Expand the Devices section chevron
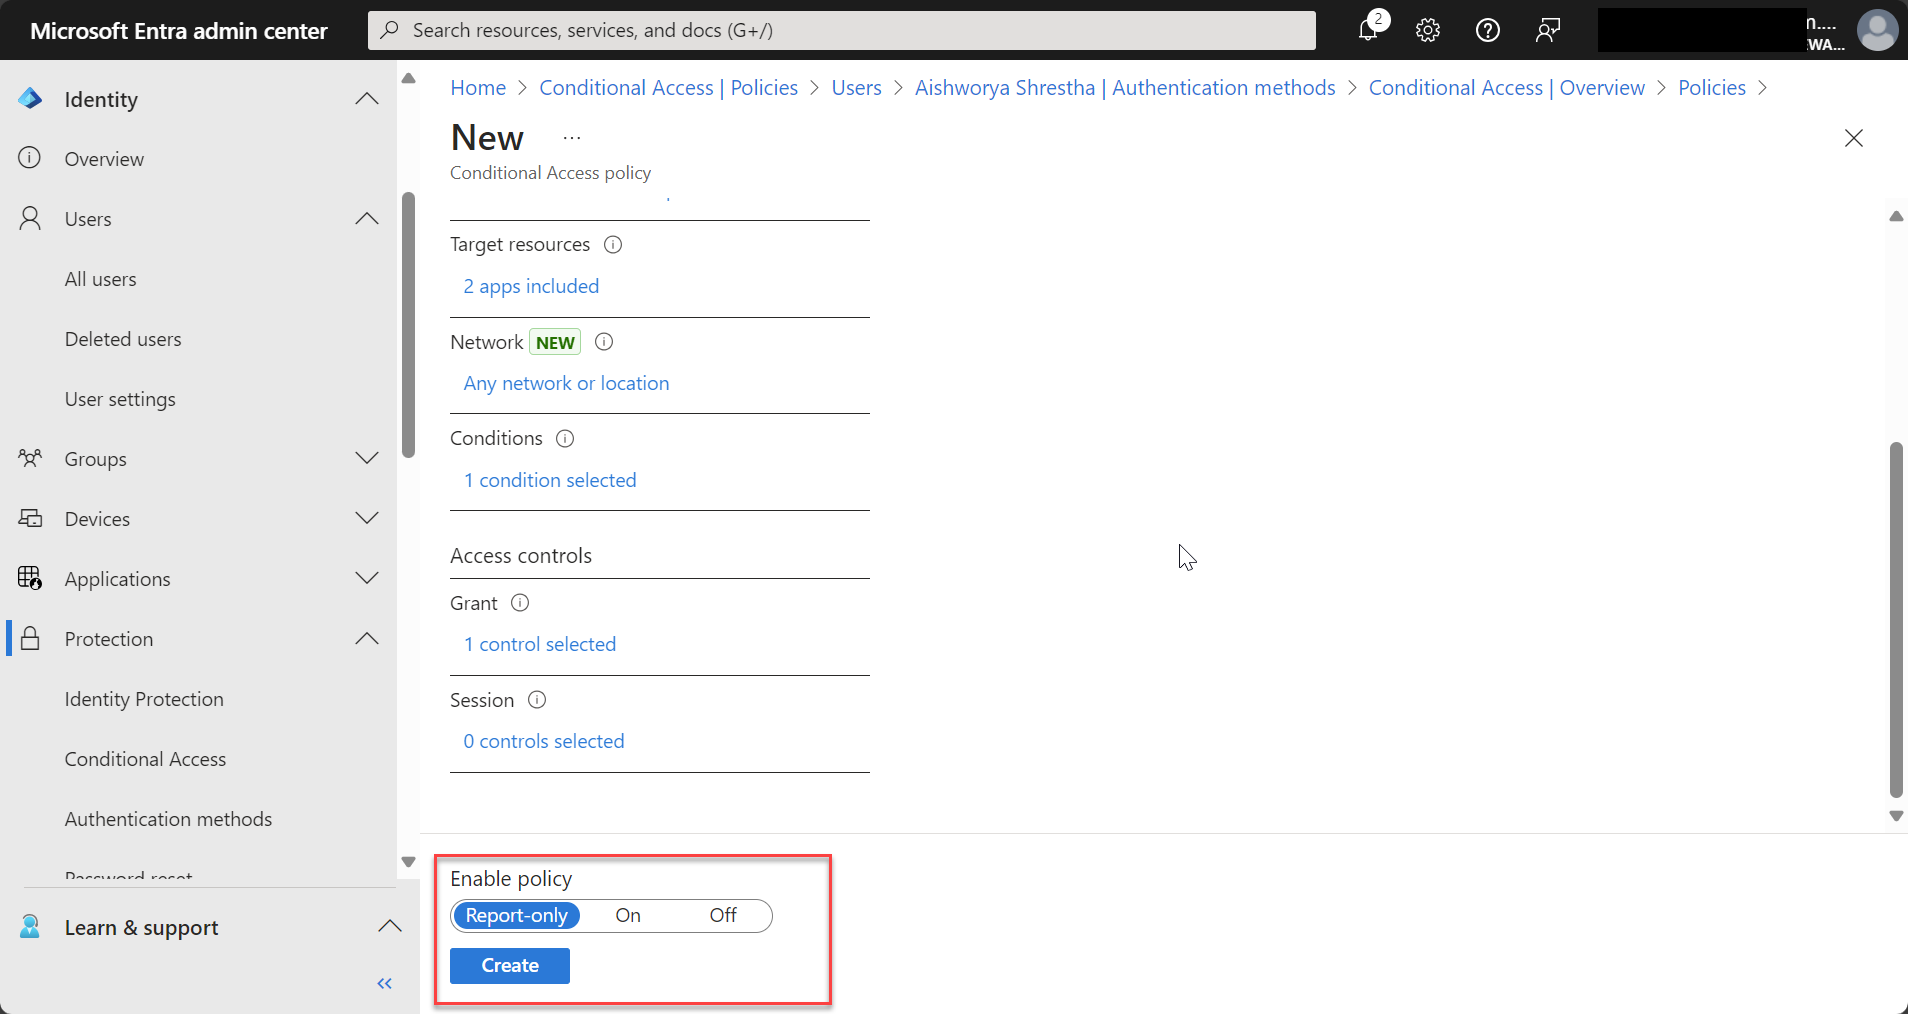Image resolution: width=1908 pixels, height=1014 pixels. [x=367, y=518]
